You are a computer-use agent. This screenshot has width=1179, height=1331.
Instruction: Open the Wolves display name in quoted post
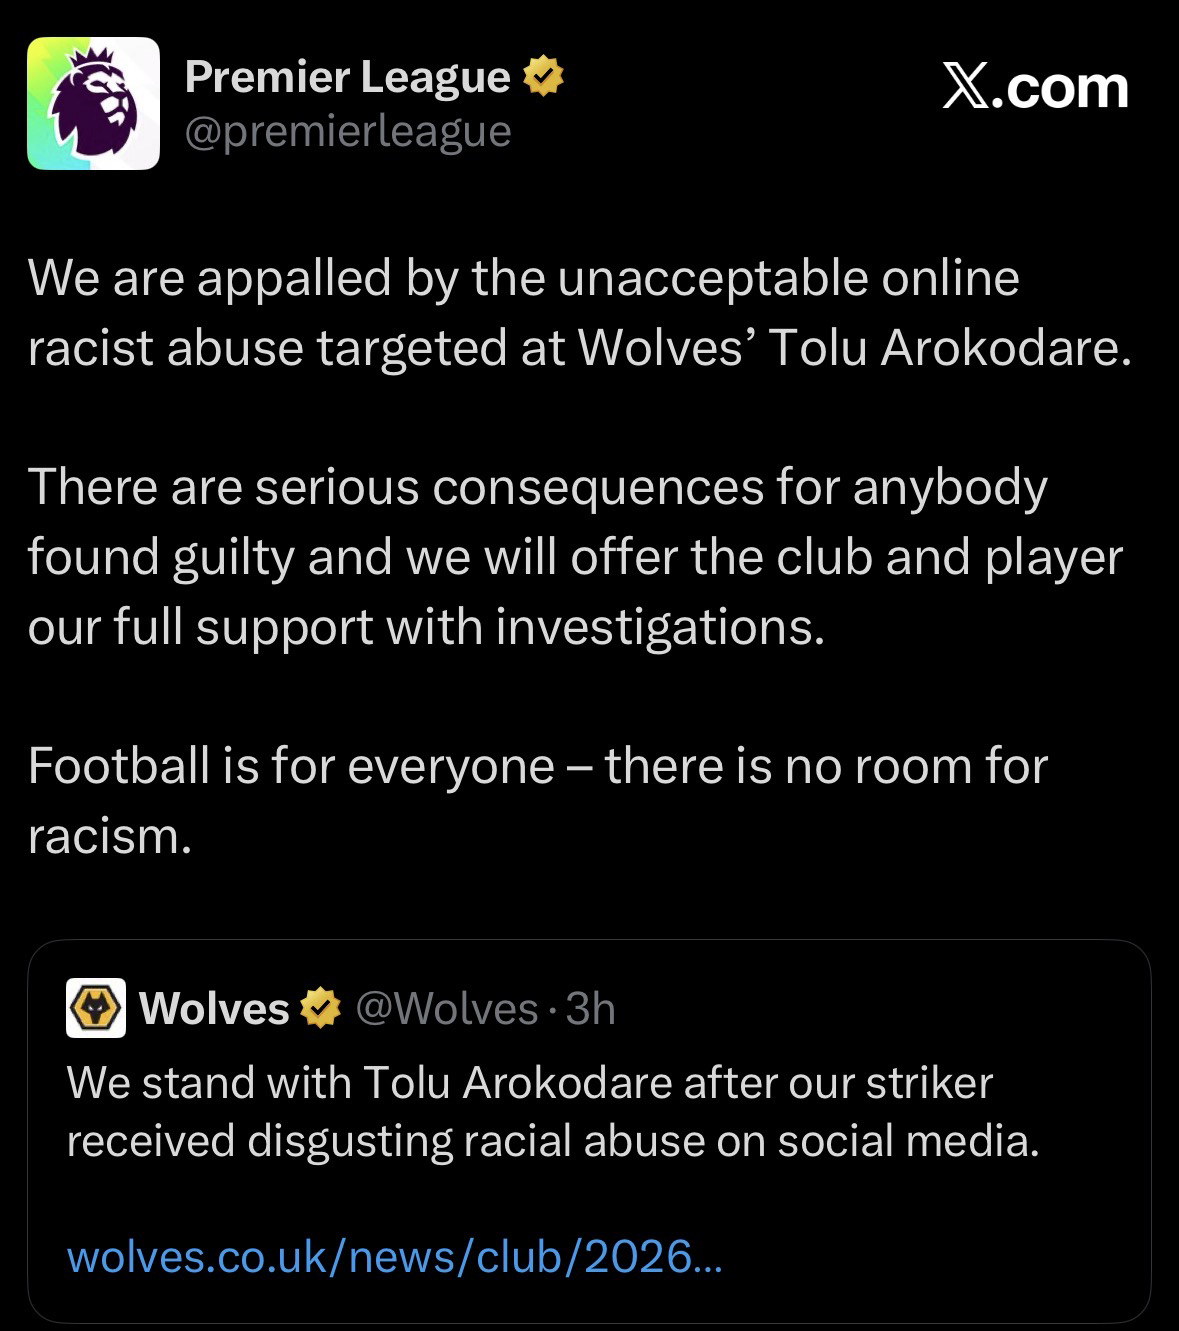[214, 1008]
